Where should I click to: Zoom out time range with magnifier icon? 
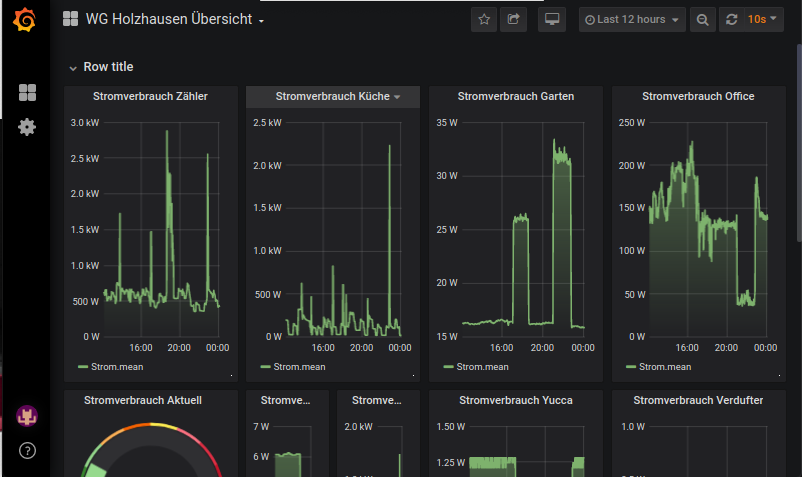click(703, 19)
